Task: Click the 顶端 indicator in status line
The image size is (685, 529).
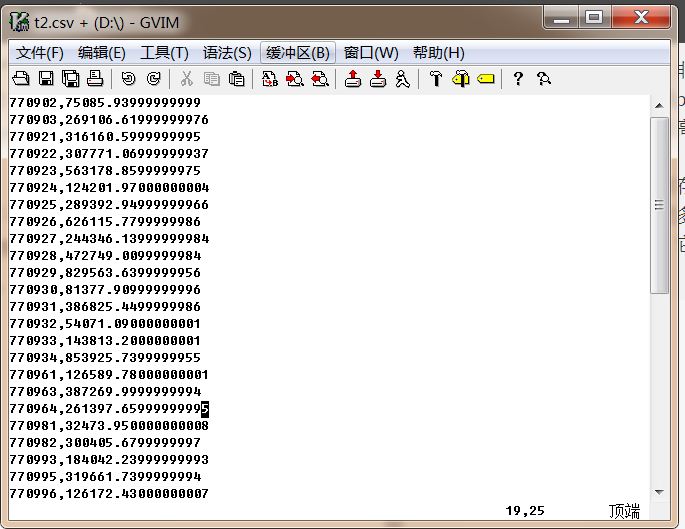Action: (x=624, y=511)
